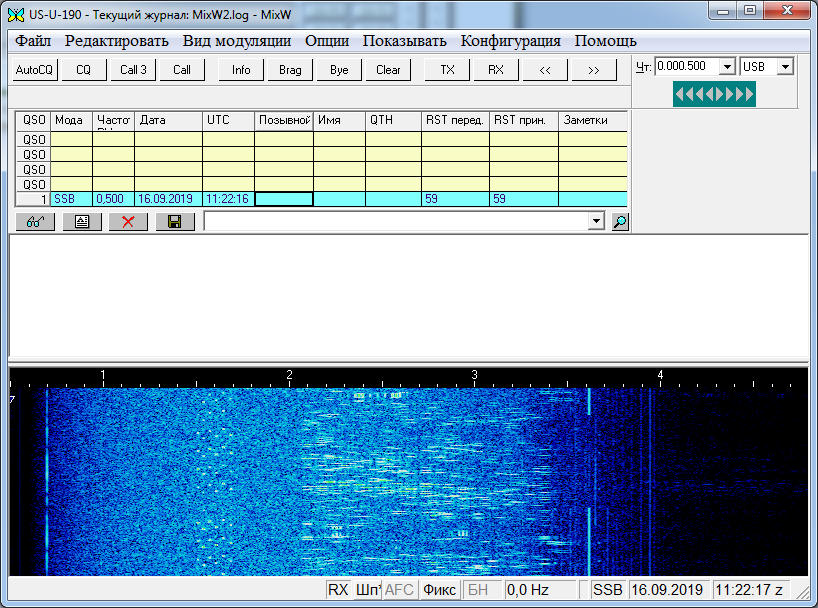Viewport: 818px width, 608px height.
Task: Open the USB mode dropdown arrow
Action: [x=785, y=67]
